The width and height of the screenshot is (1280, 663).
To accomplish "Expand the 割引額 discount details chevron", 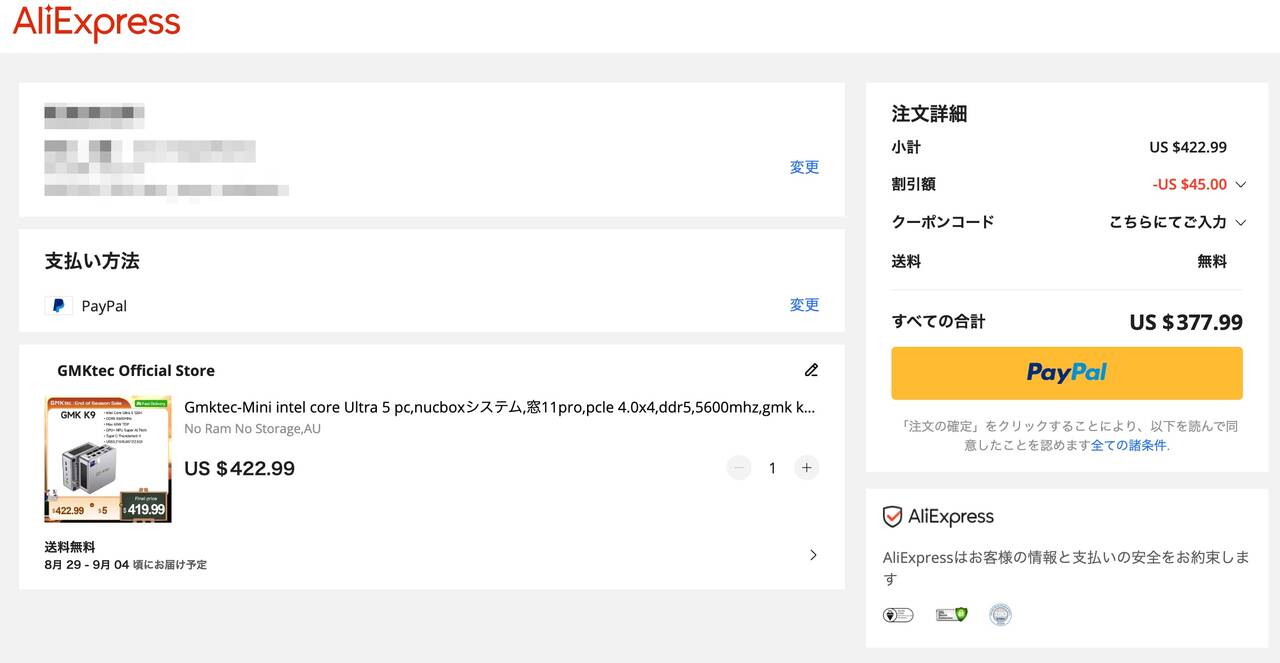I will click(x=1241, y=185).
